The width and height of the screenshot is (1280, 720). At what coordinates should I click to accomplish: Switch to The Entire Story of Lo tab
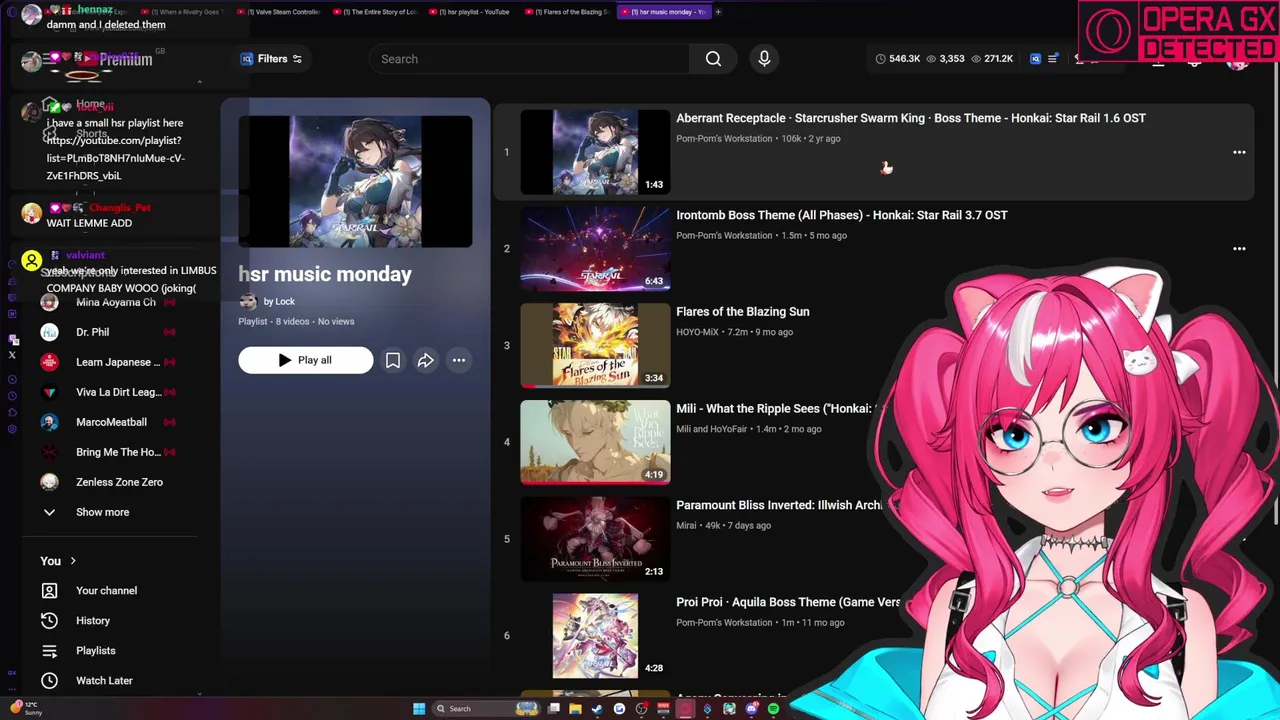tap(376, 12)
